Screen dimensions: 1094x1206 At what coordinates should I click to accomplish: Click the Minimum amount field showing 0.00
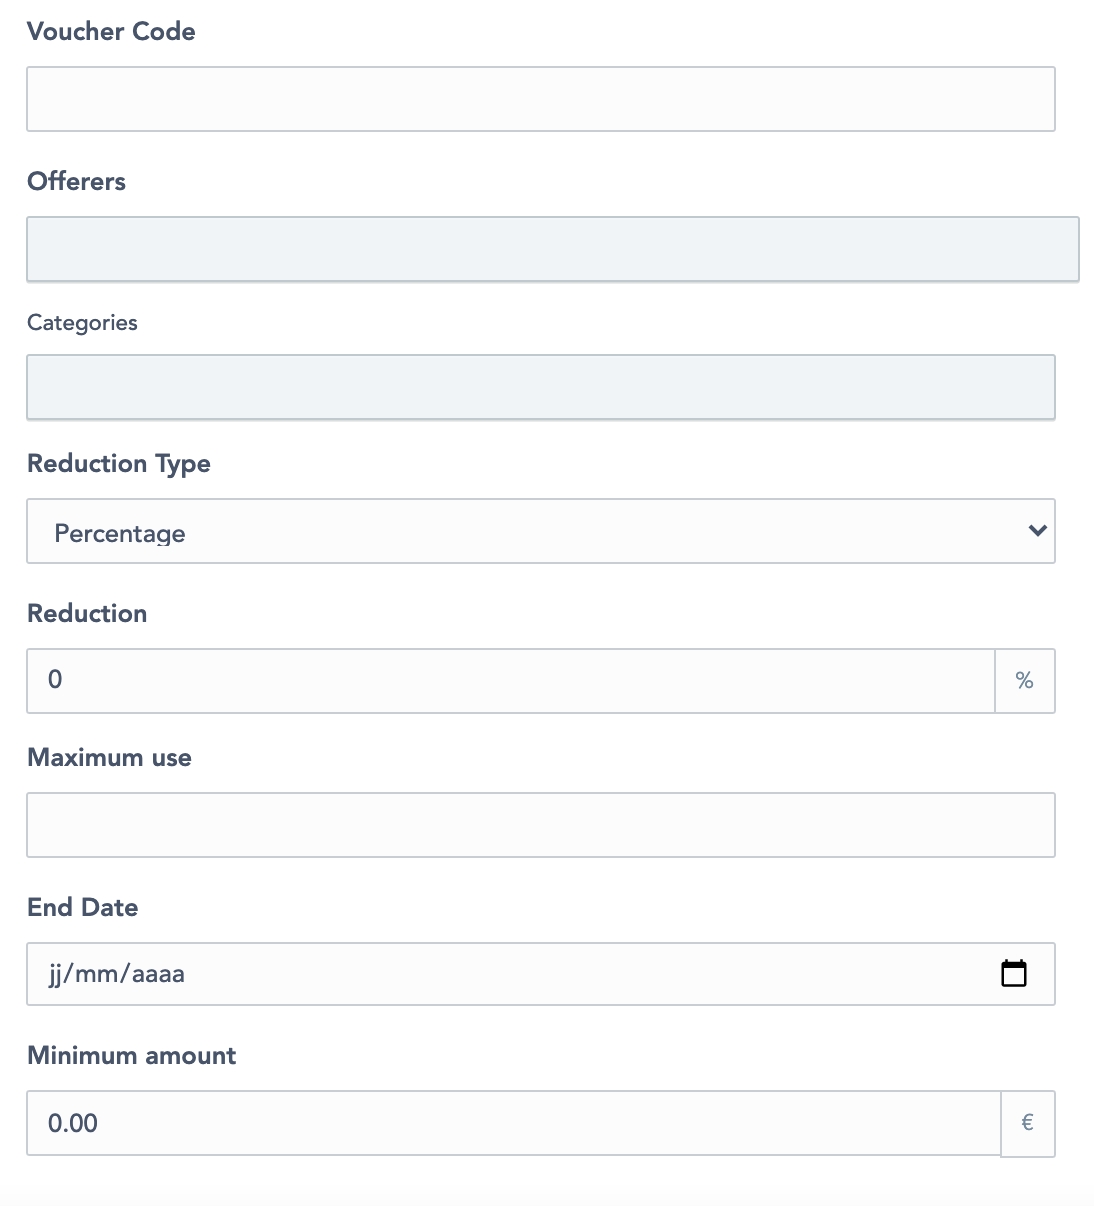pyautogui.click(x=512, y=1123)
